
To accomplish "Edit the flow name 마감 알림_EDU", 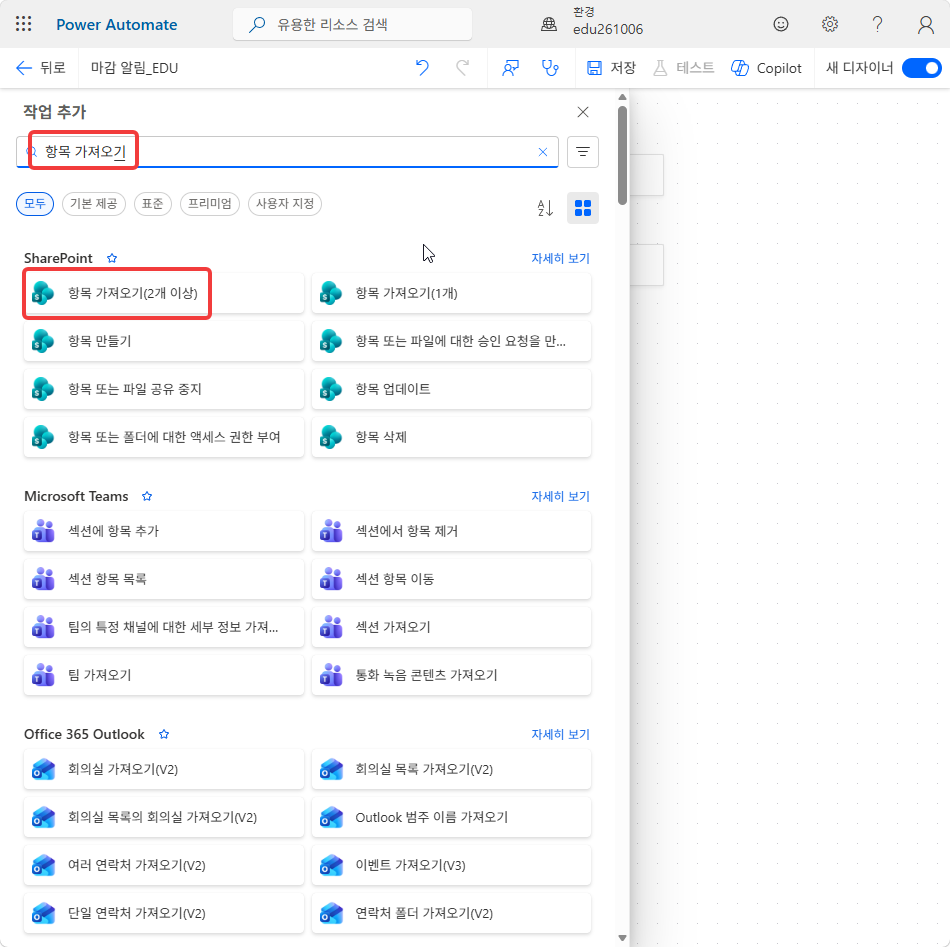I will [x=135, y=68].
